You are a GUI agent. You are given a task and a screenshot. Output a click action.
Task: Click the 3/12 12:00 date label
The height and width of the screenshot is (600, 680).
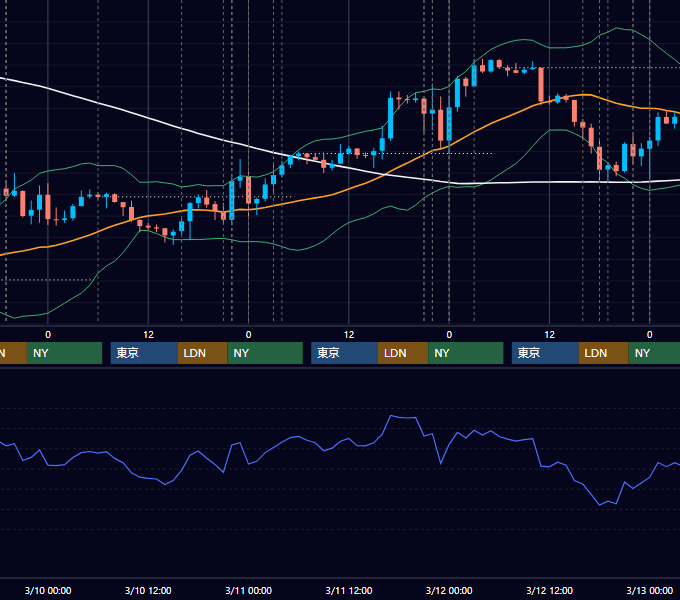tap(549, 590)
